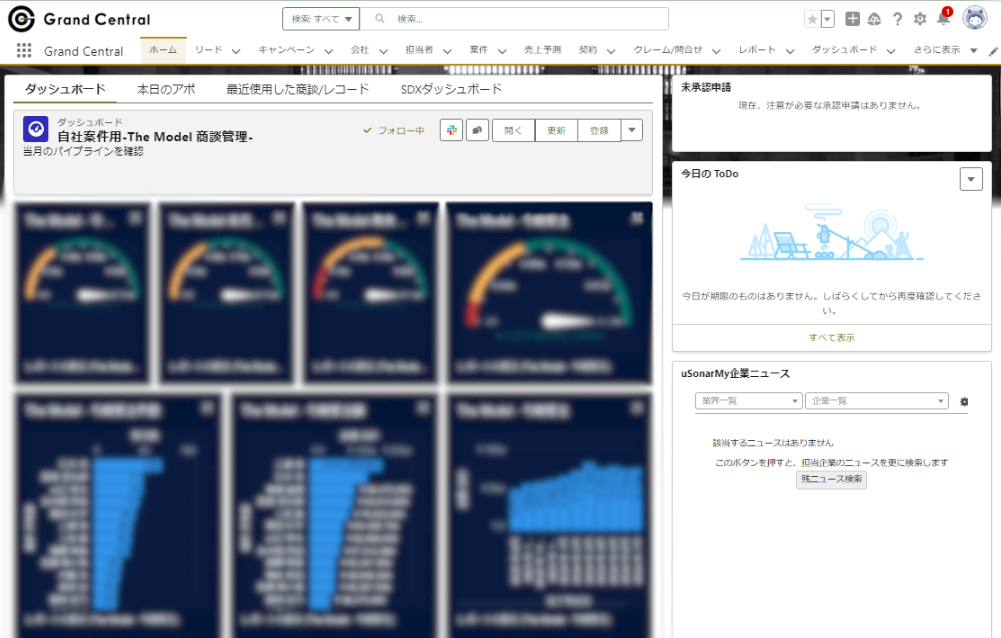The image size is (1001, 638).
Task: Open uSonar news settings gear
Action: [964, 402]
